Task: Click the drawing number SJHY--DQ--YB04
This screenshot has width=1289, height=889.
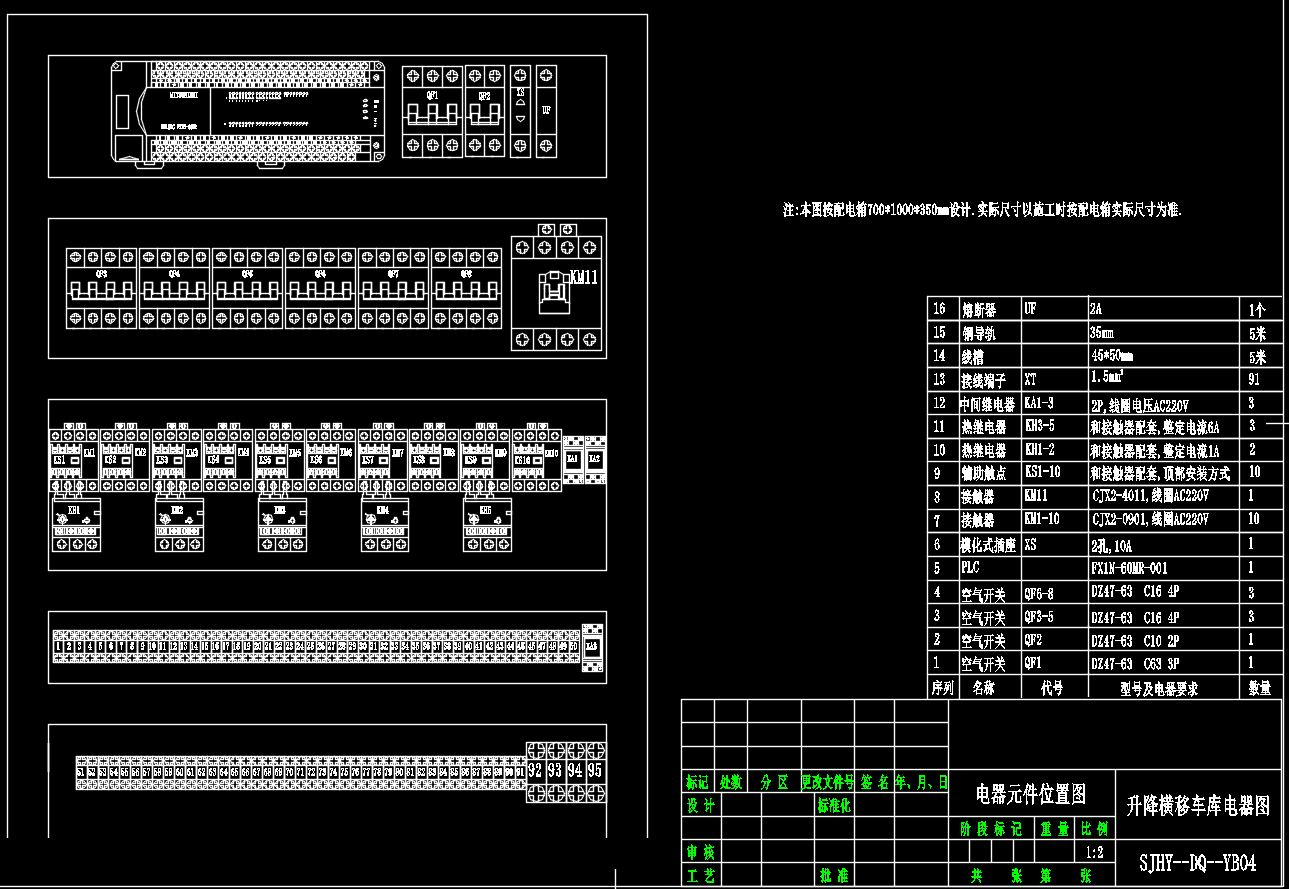Action: (x=1197, y=863)
